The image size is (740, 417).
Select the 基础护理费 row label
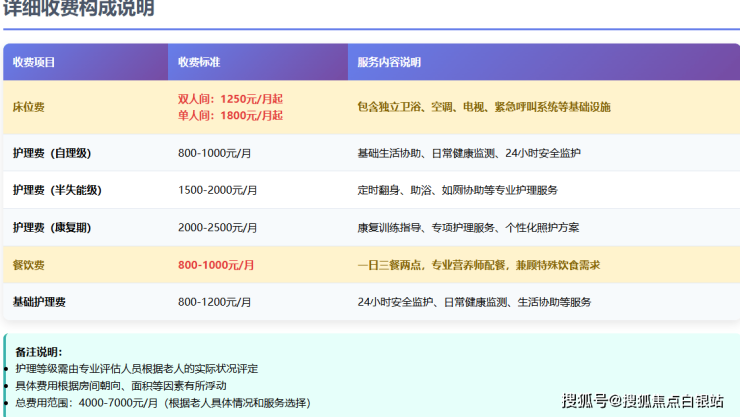(x=40, y=302)
